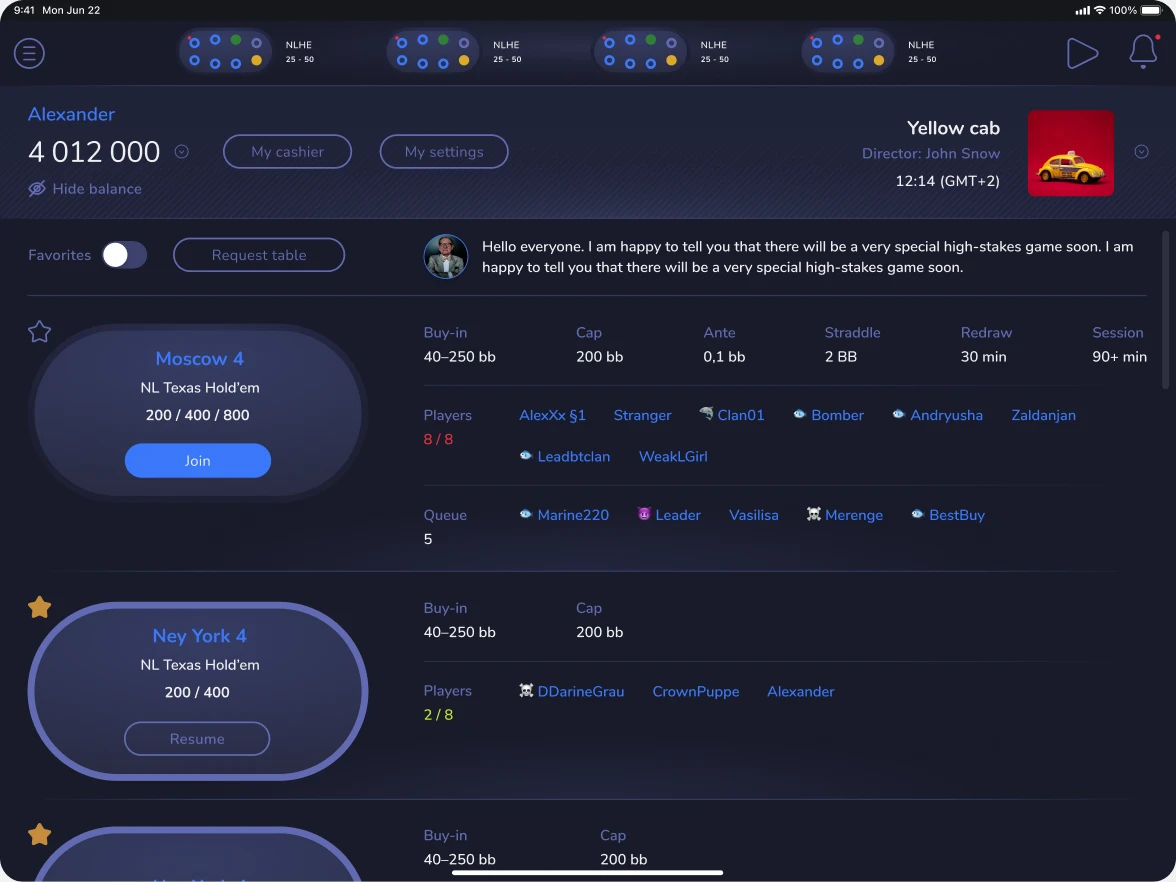The height and width of the screenshot is (882, 1176).
Task: Open player Alexander in Ney York 4
Action: point(800,692)
